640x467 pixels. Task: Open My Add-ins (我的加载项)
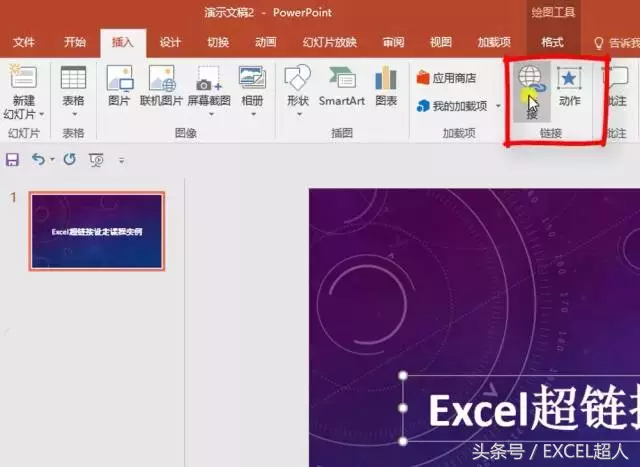pyautogui.click(x=452, y=106)
